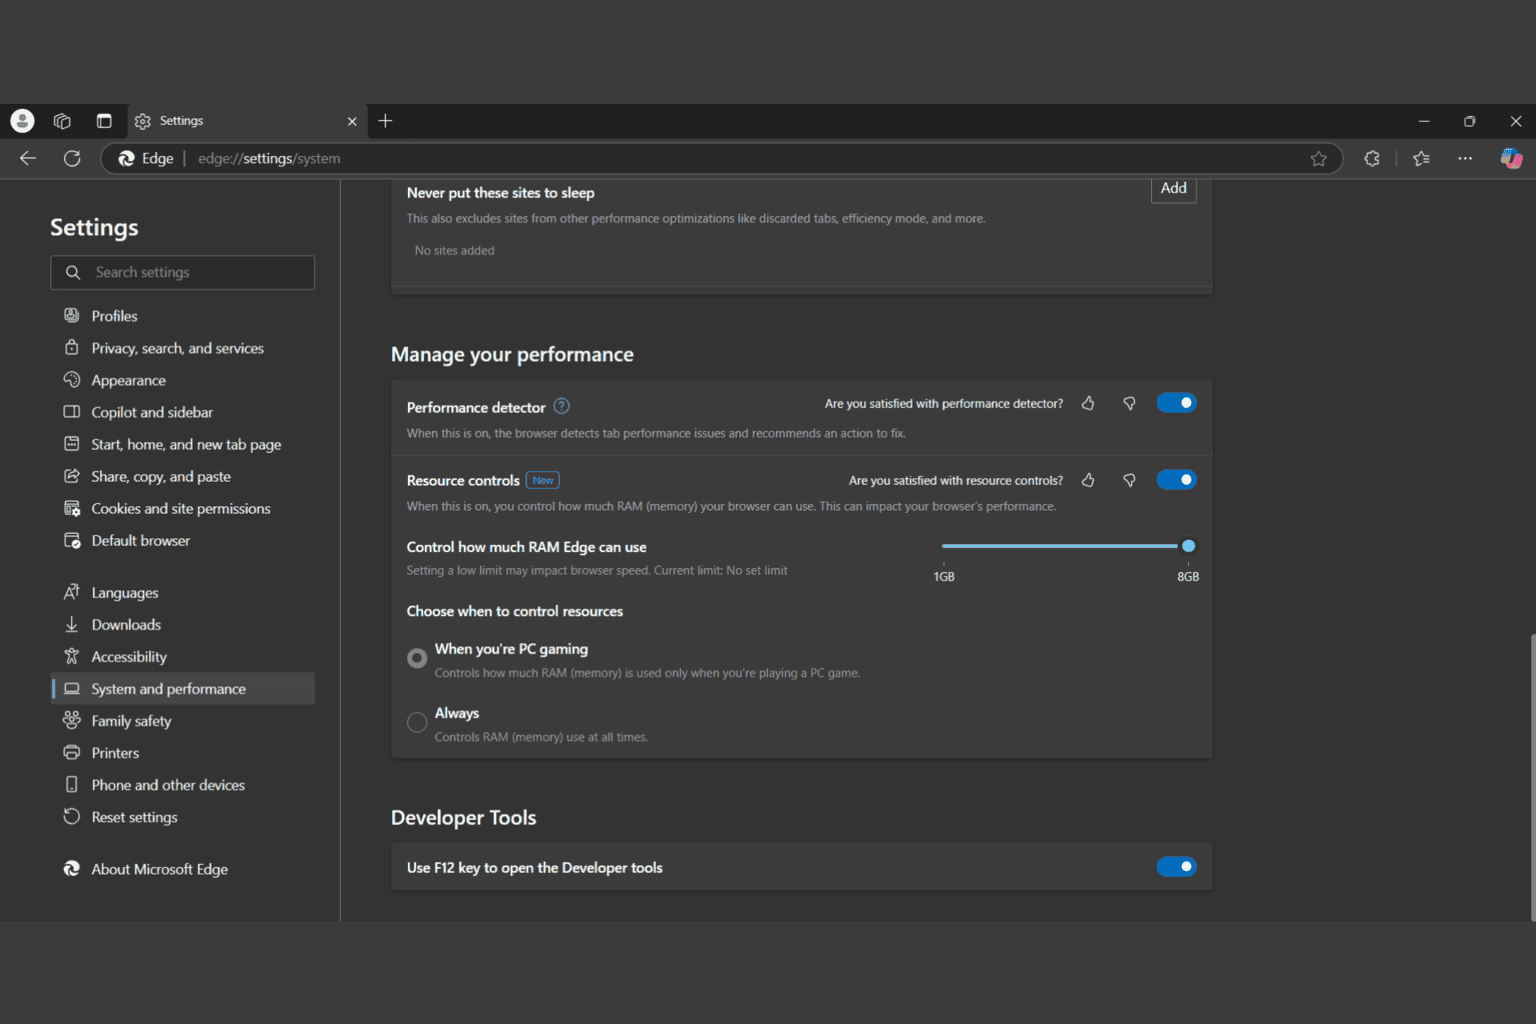Viewport: 1536px width, 1024px height.
Task: Open Languages settings
Action: click(x=183, y=592)
